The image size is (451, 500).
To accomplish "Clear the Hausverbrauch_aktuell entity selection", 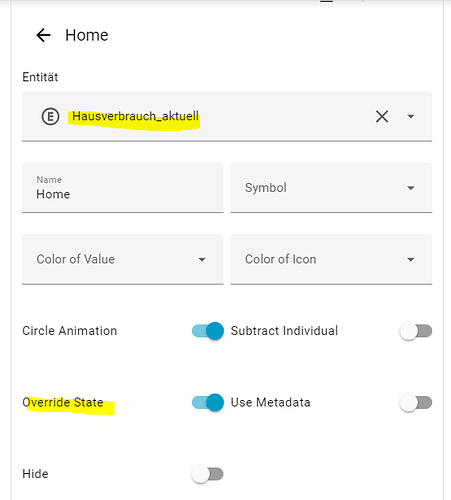I will 382,116.
